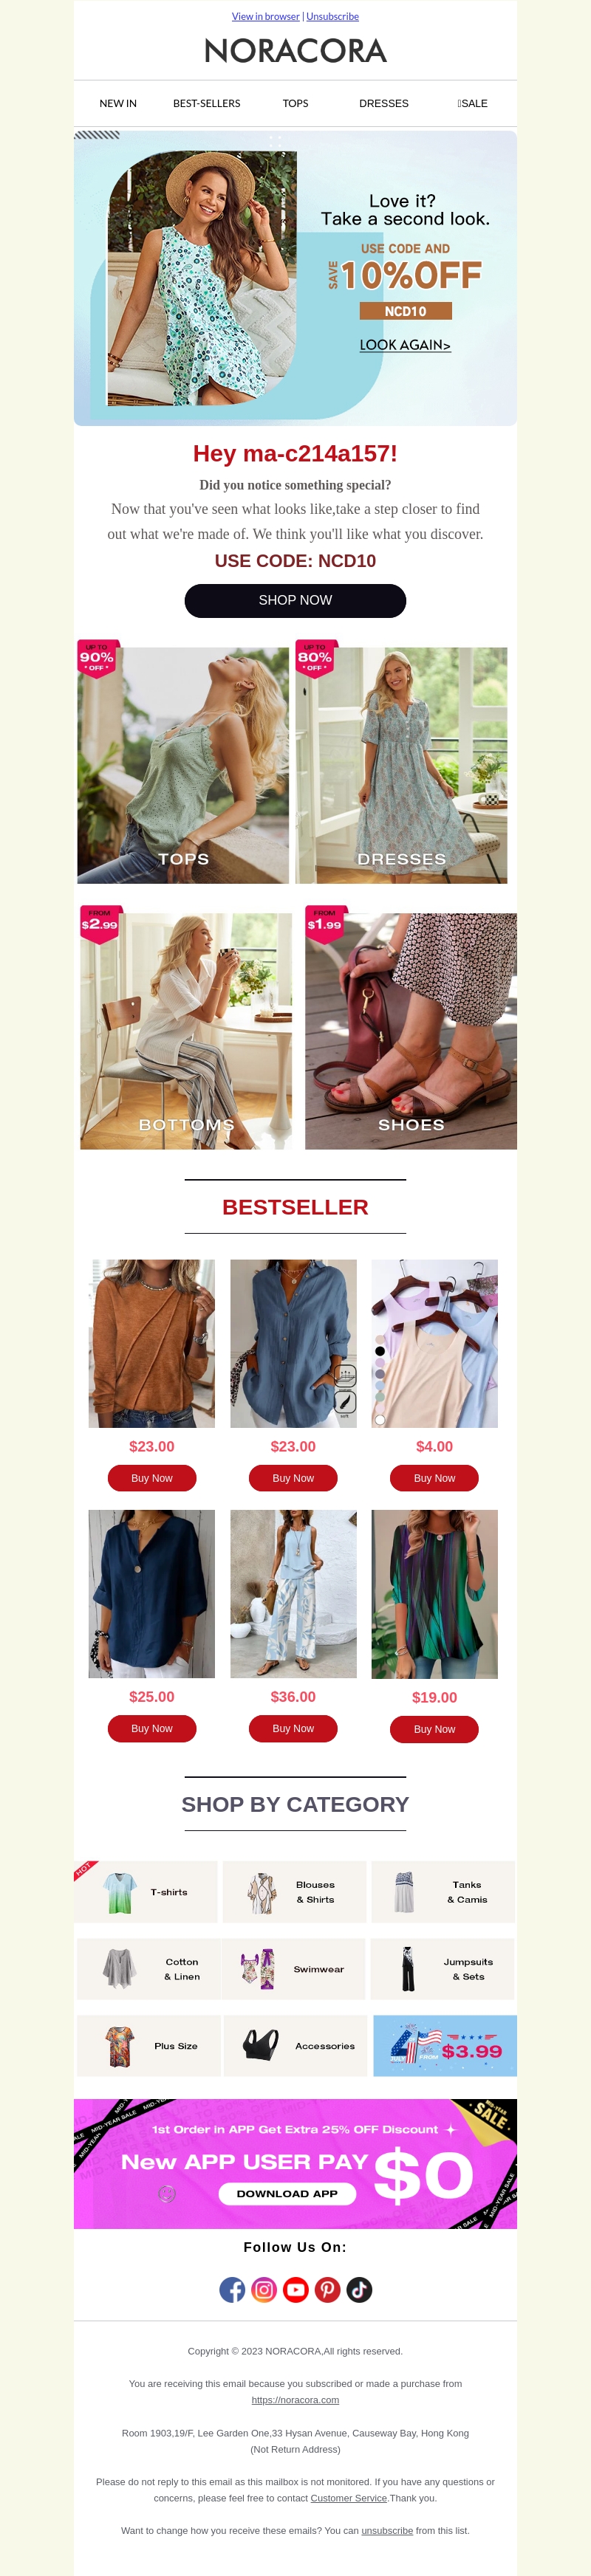Click the LOOK AGAIN link in banner

click(x=405, y=344)
